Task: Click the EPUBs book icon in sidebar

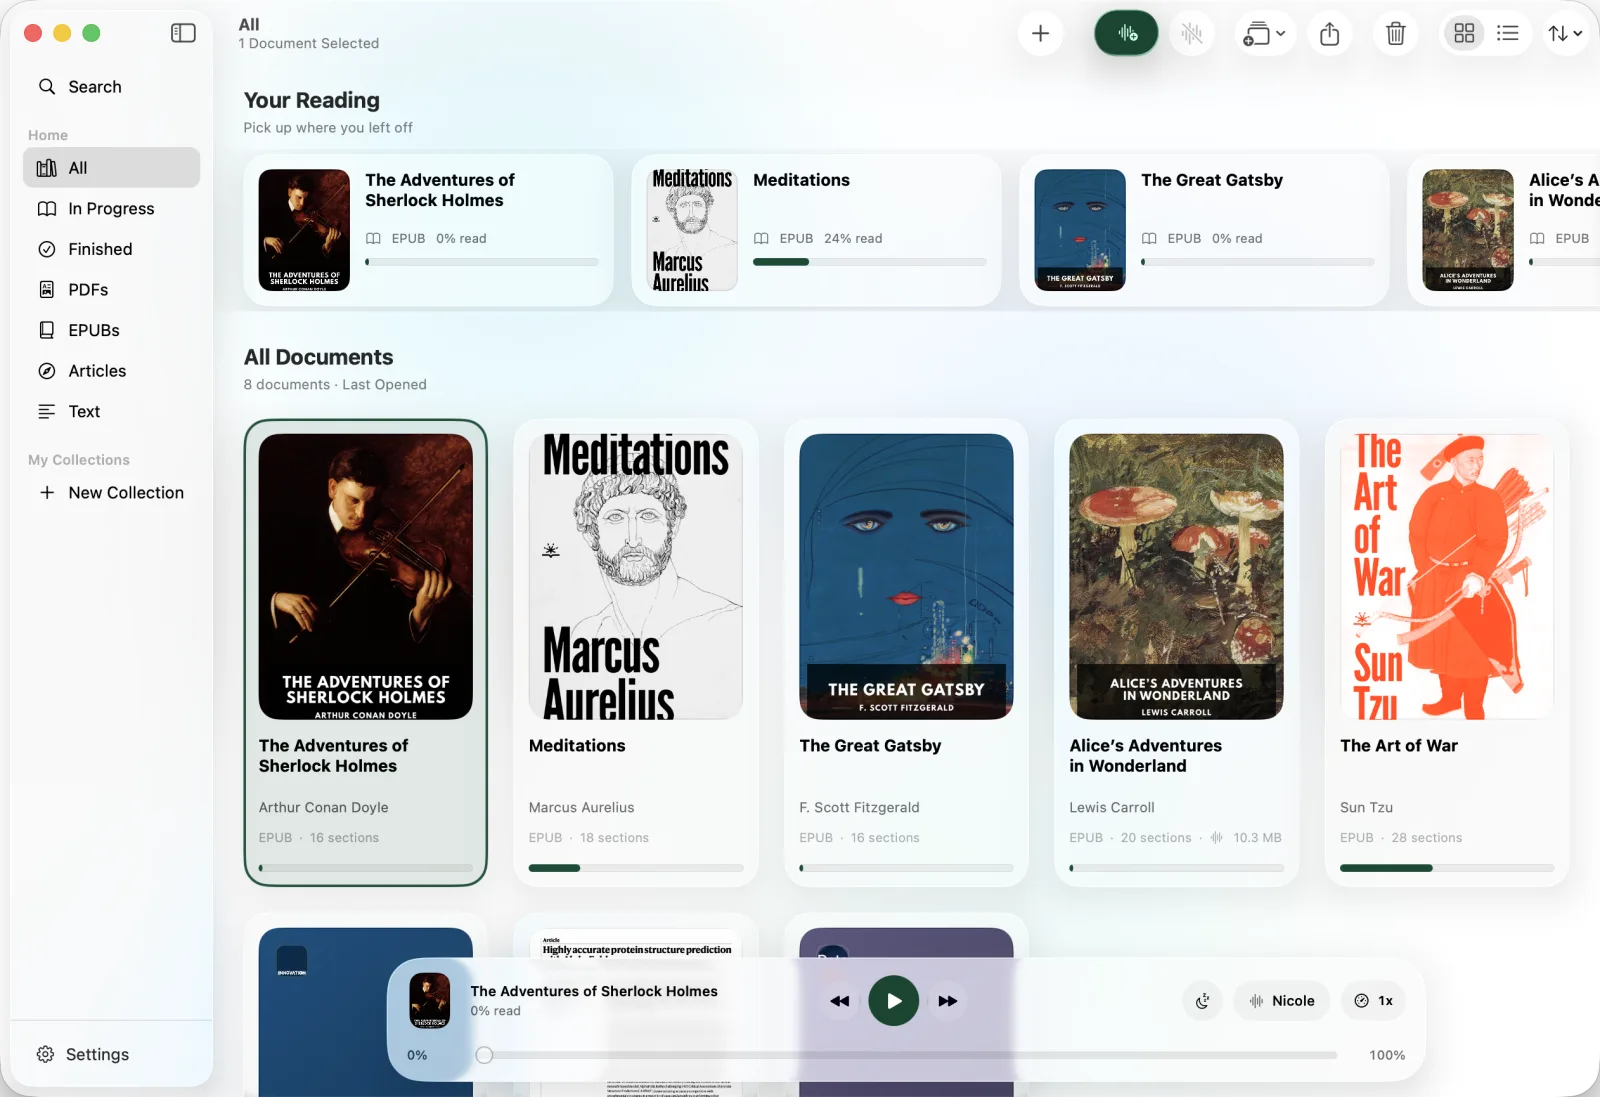Action: tap(46, 330)
